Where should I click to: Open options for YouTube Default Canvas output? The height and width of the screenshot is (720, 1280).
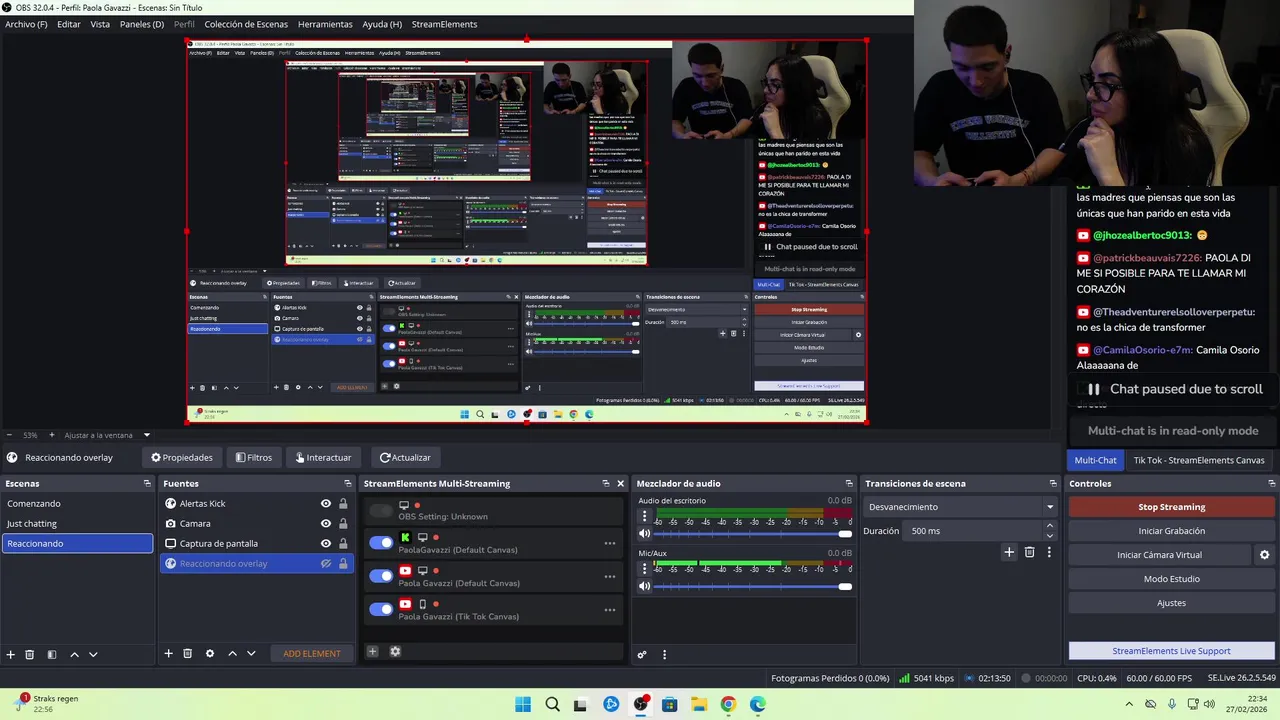tap(609, 576)
